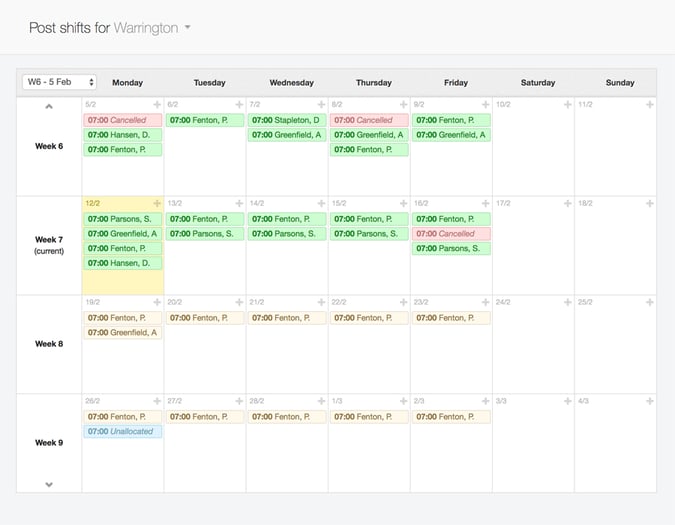Open the Warrington location dropdown
Viewport: 675px width, 525px height.
[x=188, y=28]
